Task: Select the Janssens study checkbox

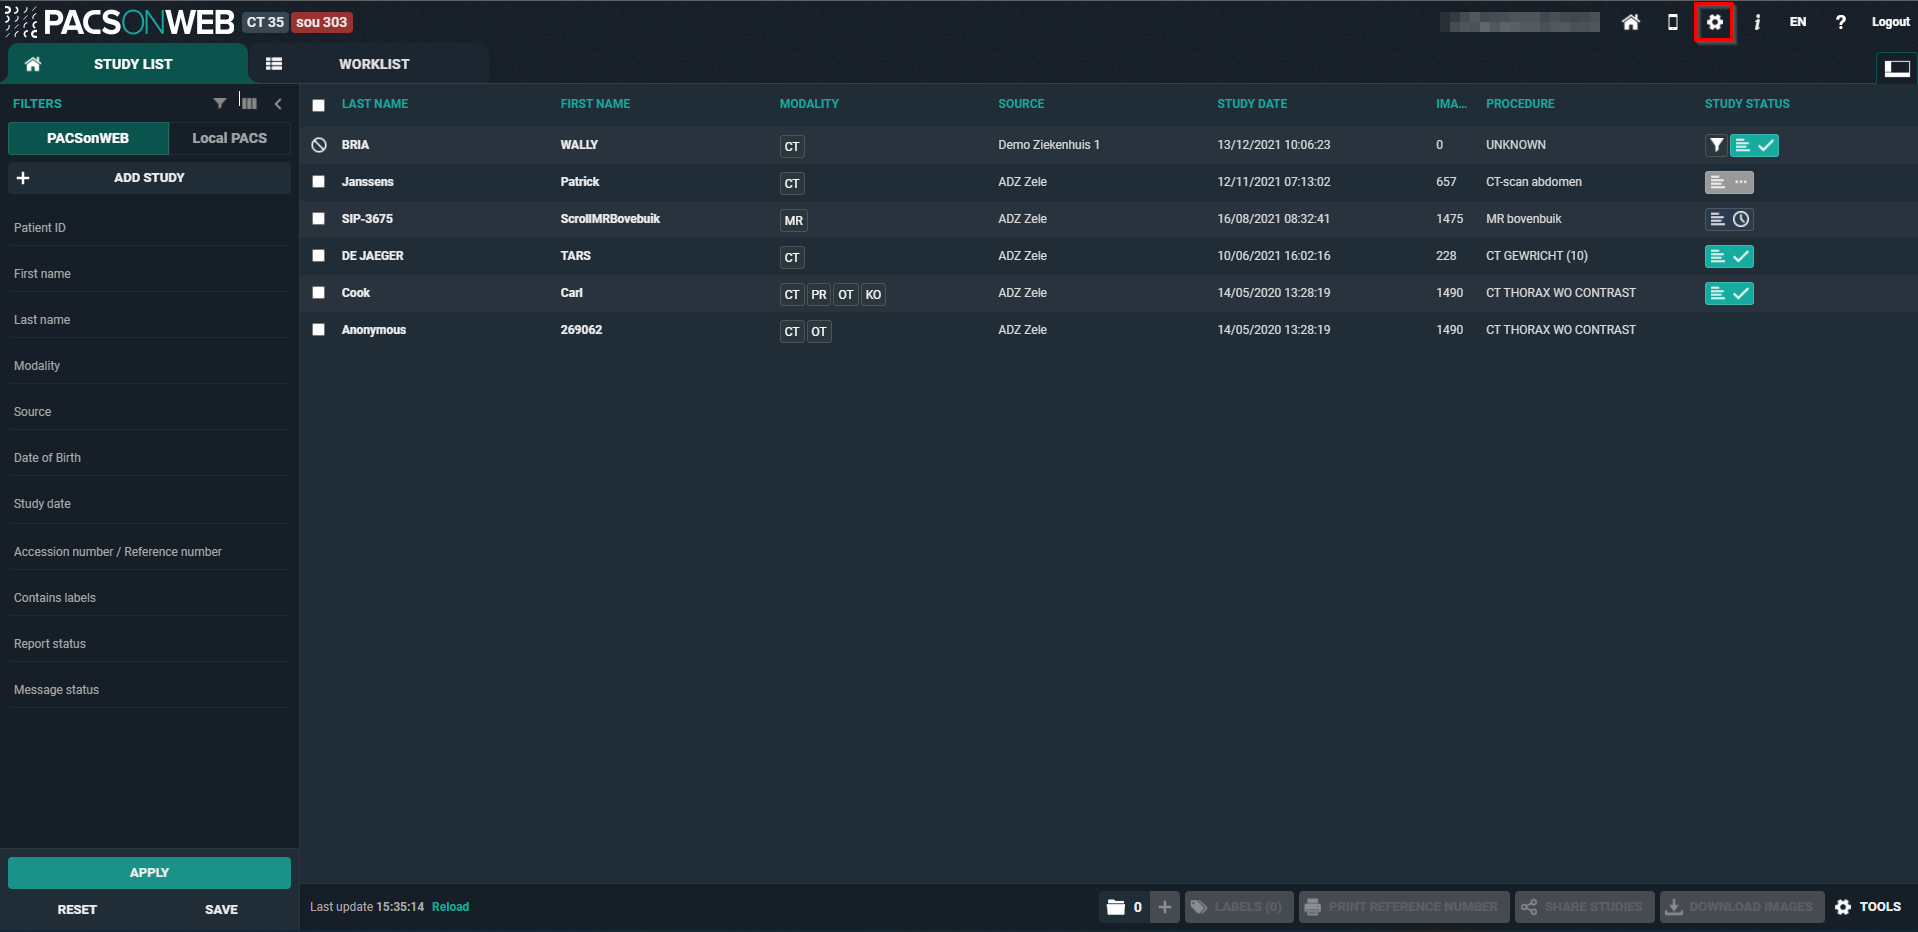Action: [x=319, y=182]
